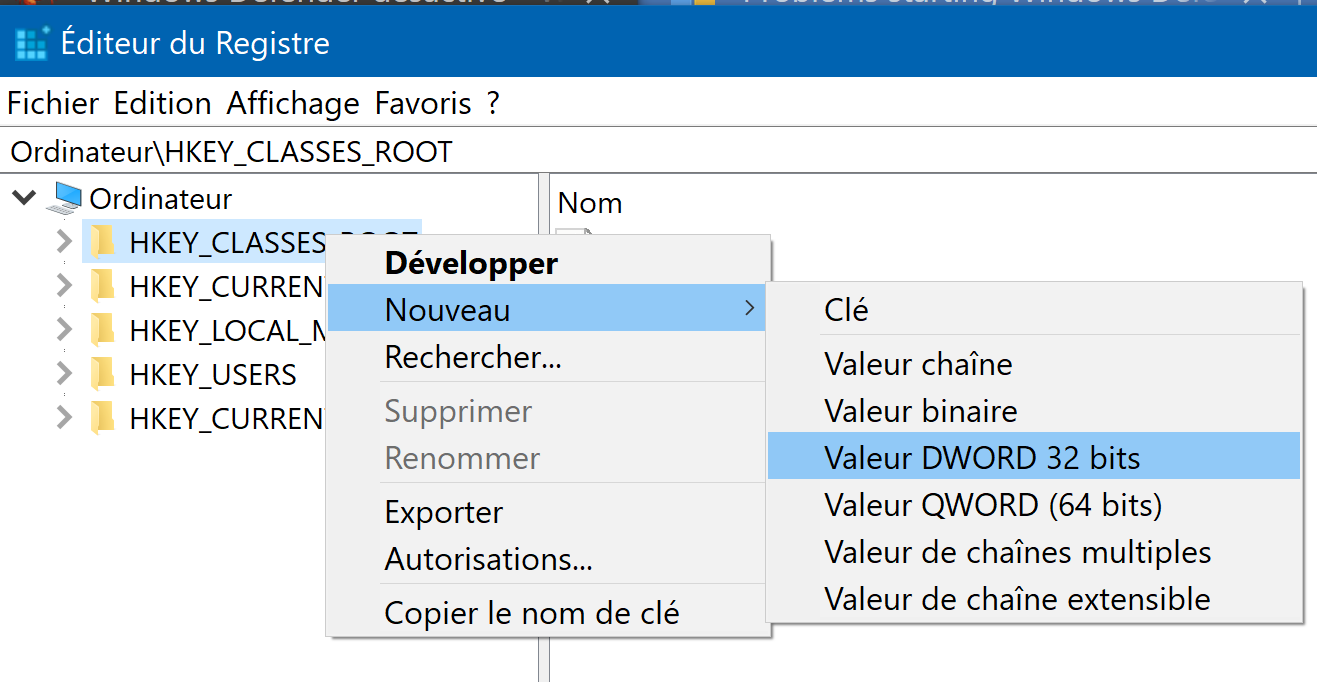Select Valeur chaîne in submenu
This screenshot has width=1317, height=682.
(x=918, y=364)
